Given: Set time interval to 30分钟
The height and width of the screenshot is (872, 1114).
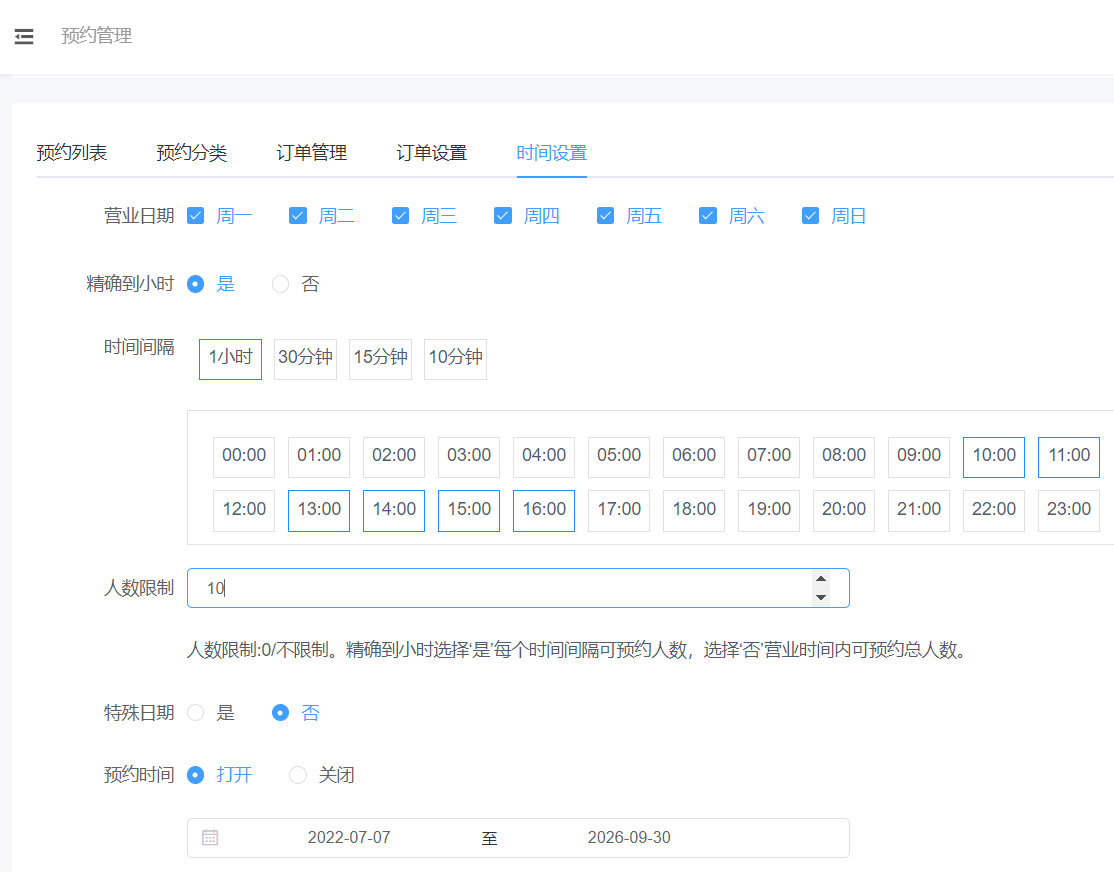Looking at the screenshot, I should [305, 360].
